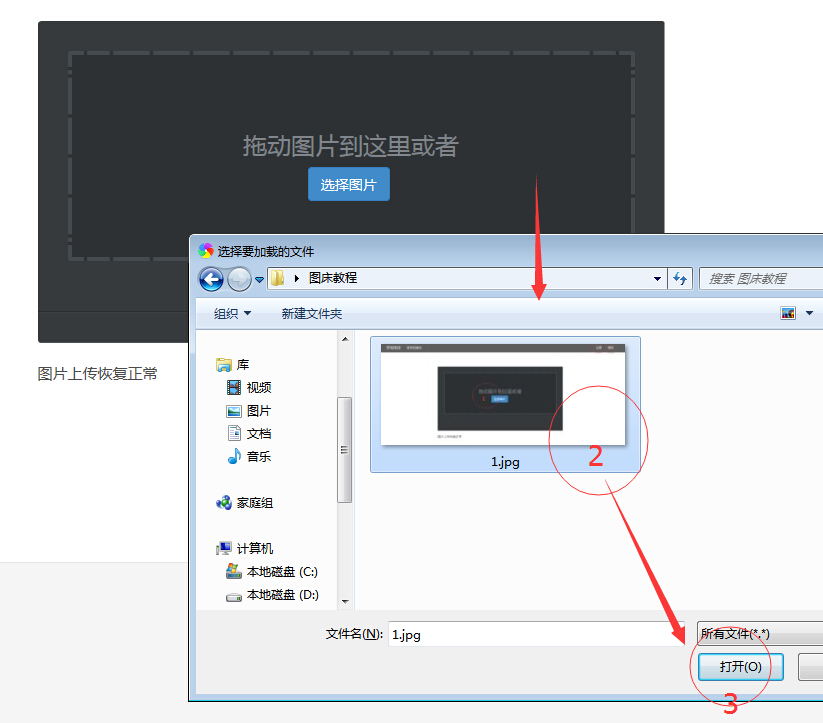823x723 pixels.
Task: Click the navigation pane scroll-down arrow
Action: (345, 602)
